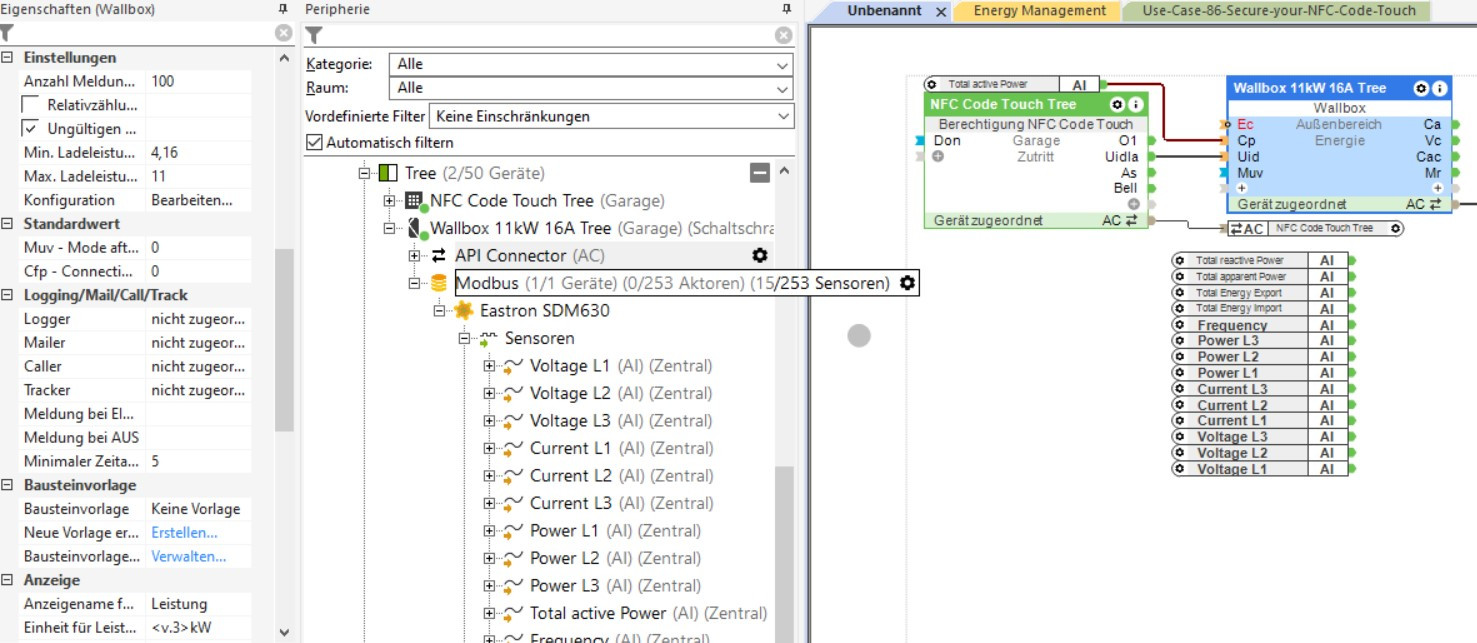The width and height of the screenshot is (1477, 643).
Task: Pin the Eigenschaften (Wallbox) panel
Action: [x=283, y=9]
